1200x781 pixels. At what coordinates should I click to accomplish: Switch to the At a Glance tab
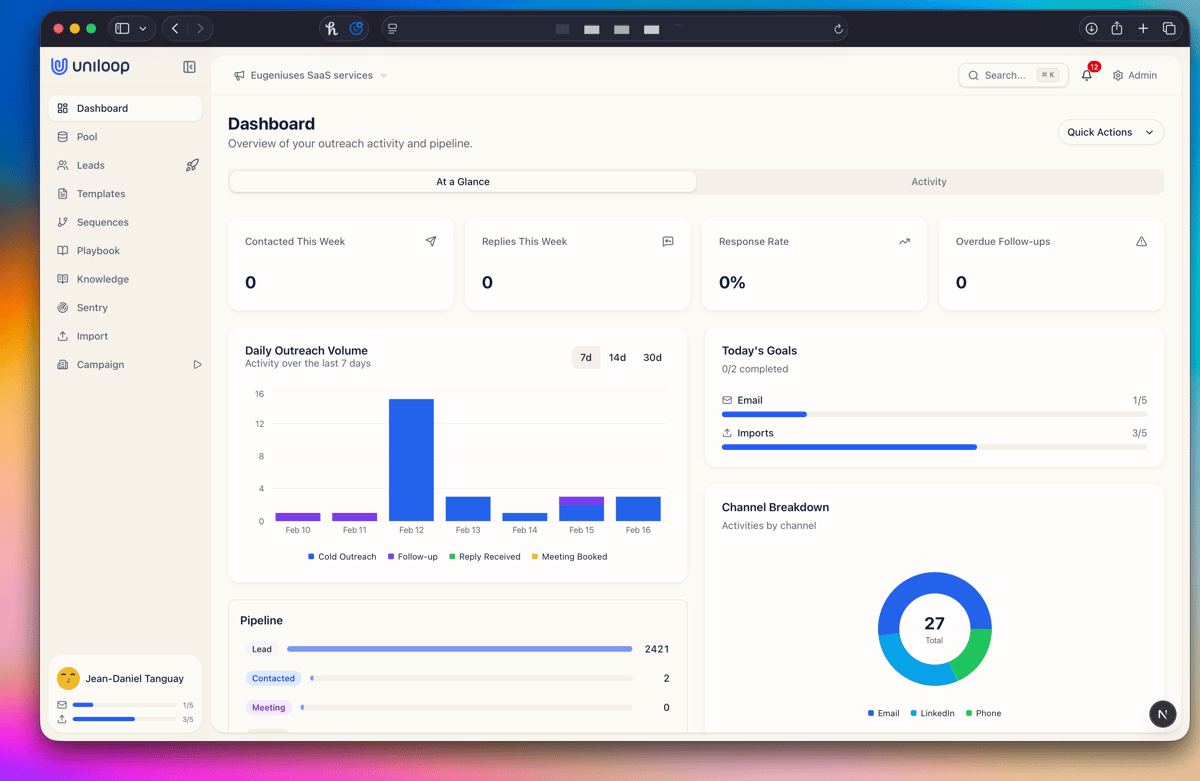click(463, 182)
